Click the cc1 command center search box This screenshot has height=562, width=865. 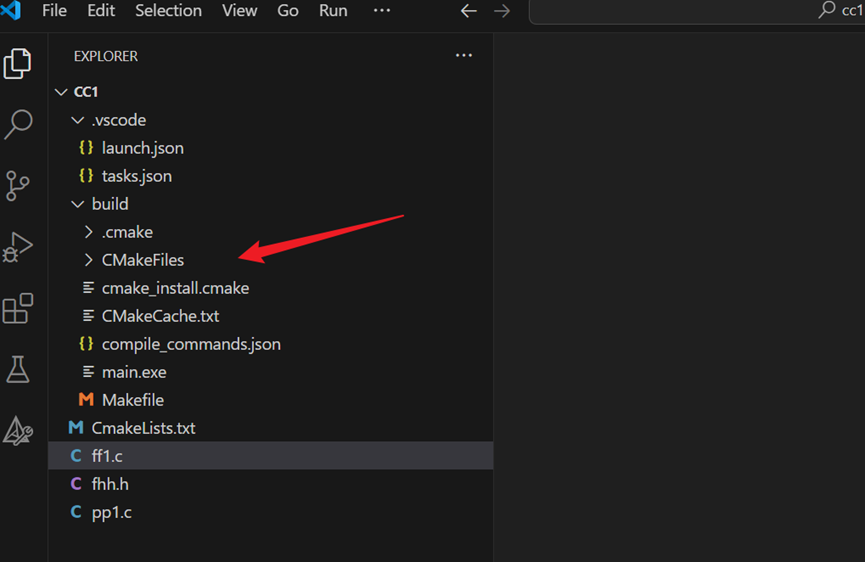(x=697, y=11)
